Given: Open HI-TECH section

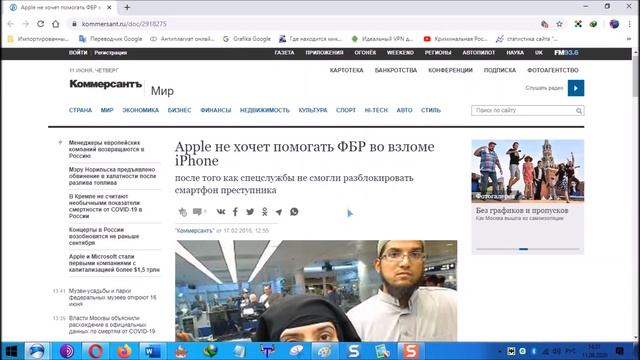Looking at the screenshot, I should tap(376, 110).
